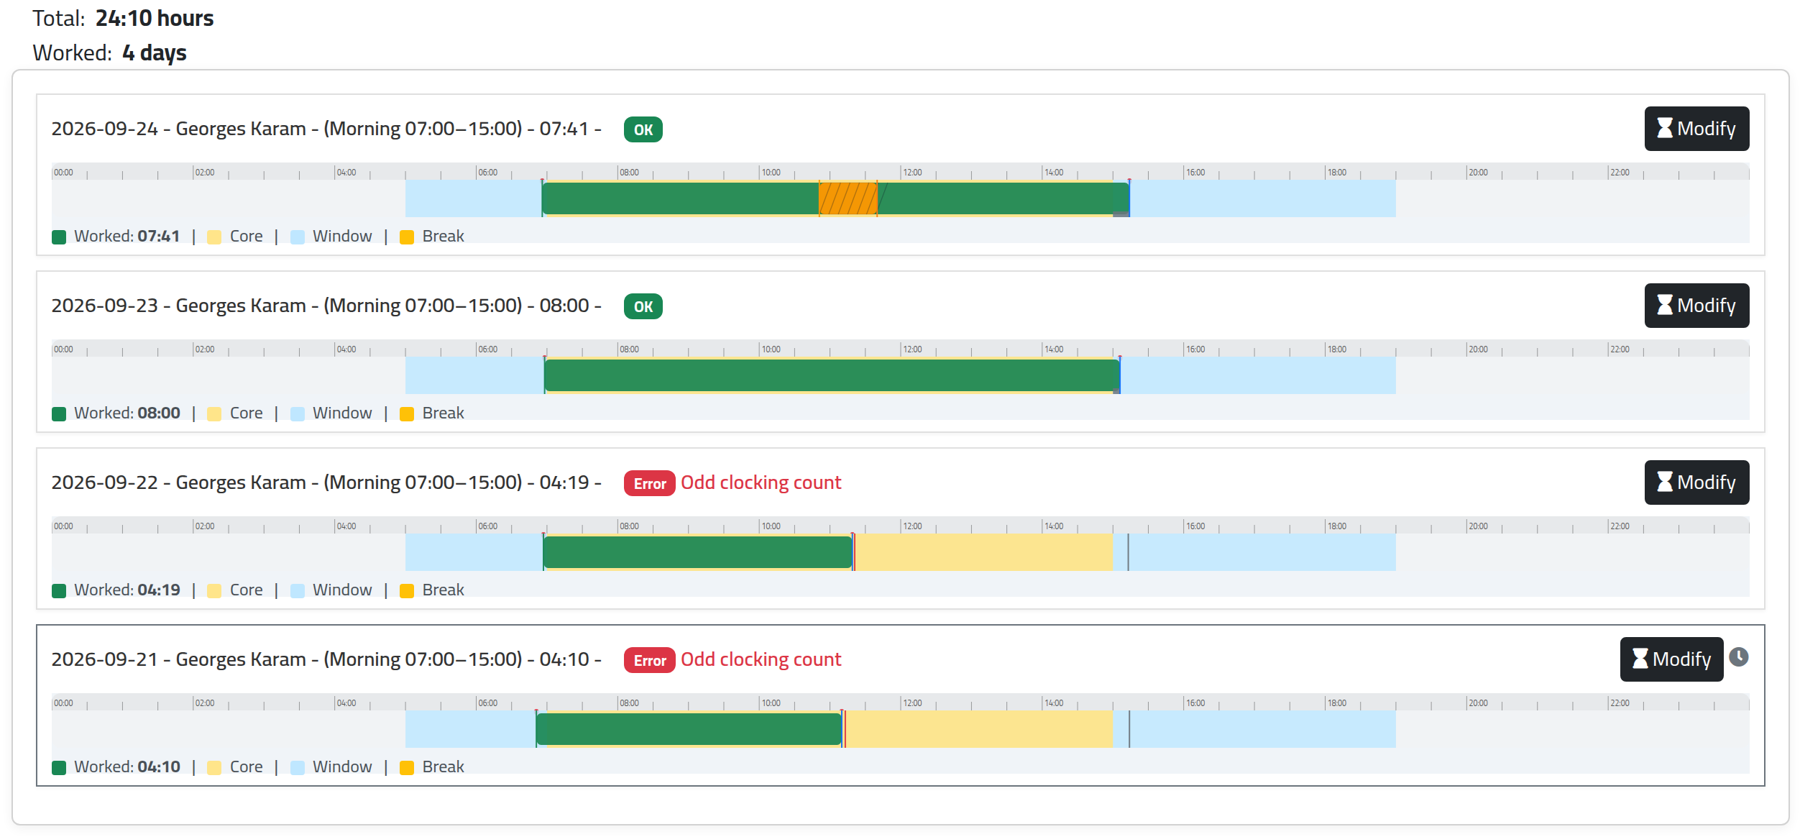Click Modify button for 2026-09-21 entry
The image size is (1800, 836).
click(x=1671, y=660)
